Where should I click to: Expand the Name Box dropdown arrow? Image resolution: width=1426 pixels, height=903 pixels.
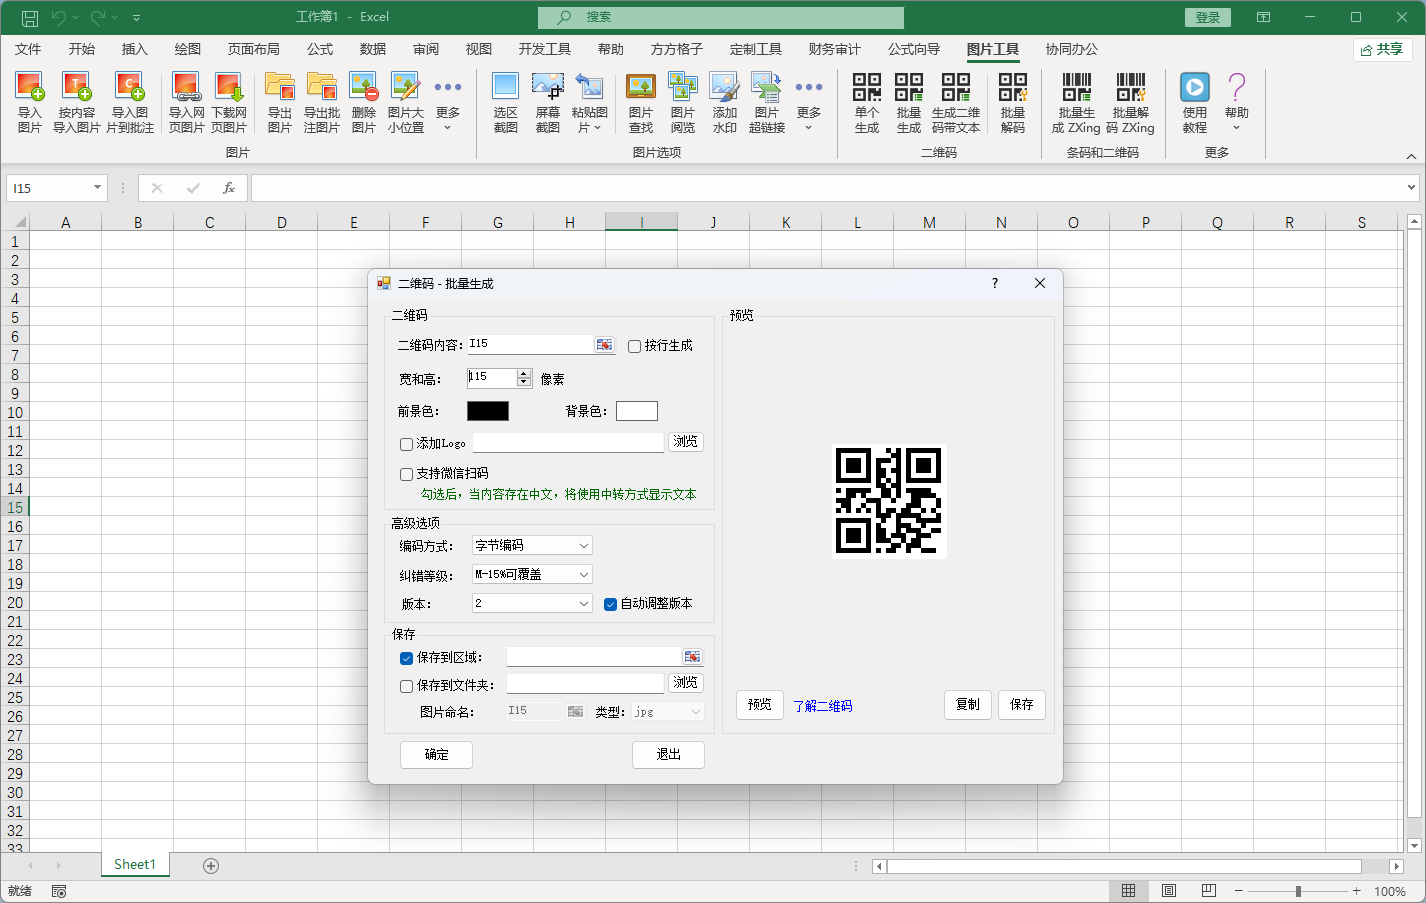point(97,188)
